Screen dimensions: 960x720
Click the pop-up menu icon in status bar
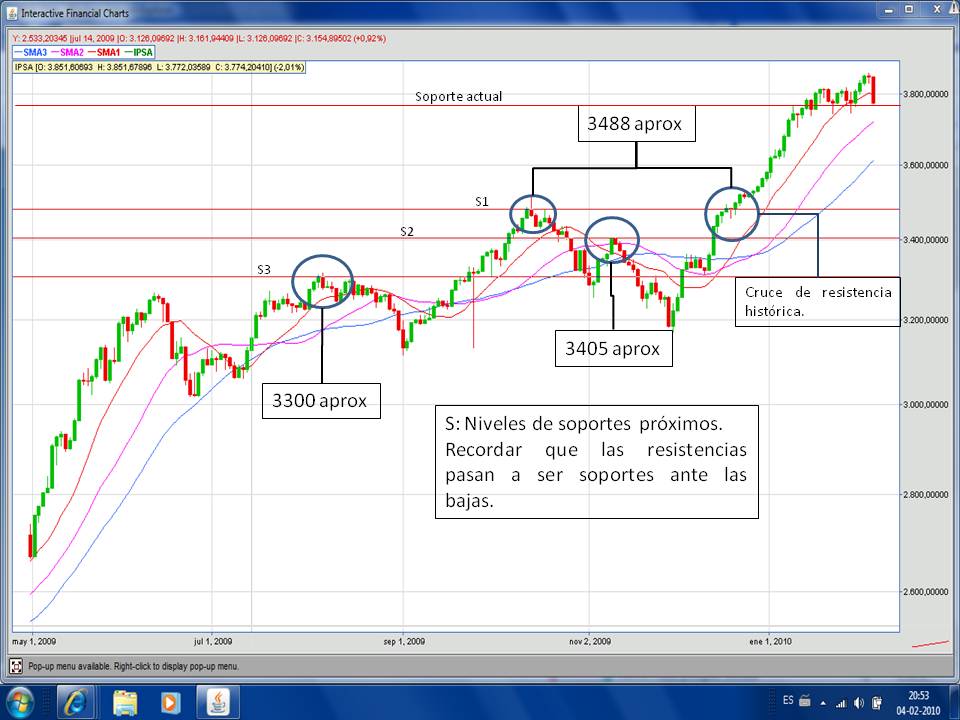coord(17,666)
